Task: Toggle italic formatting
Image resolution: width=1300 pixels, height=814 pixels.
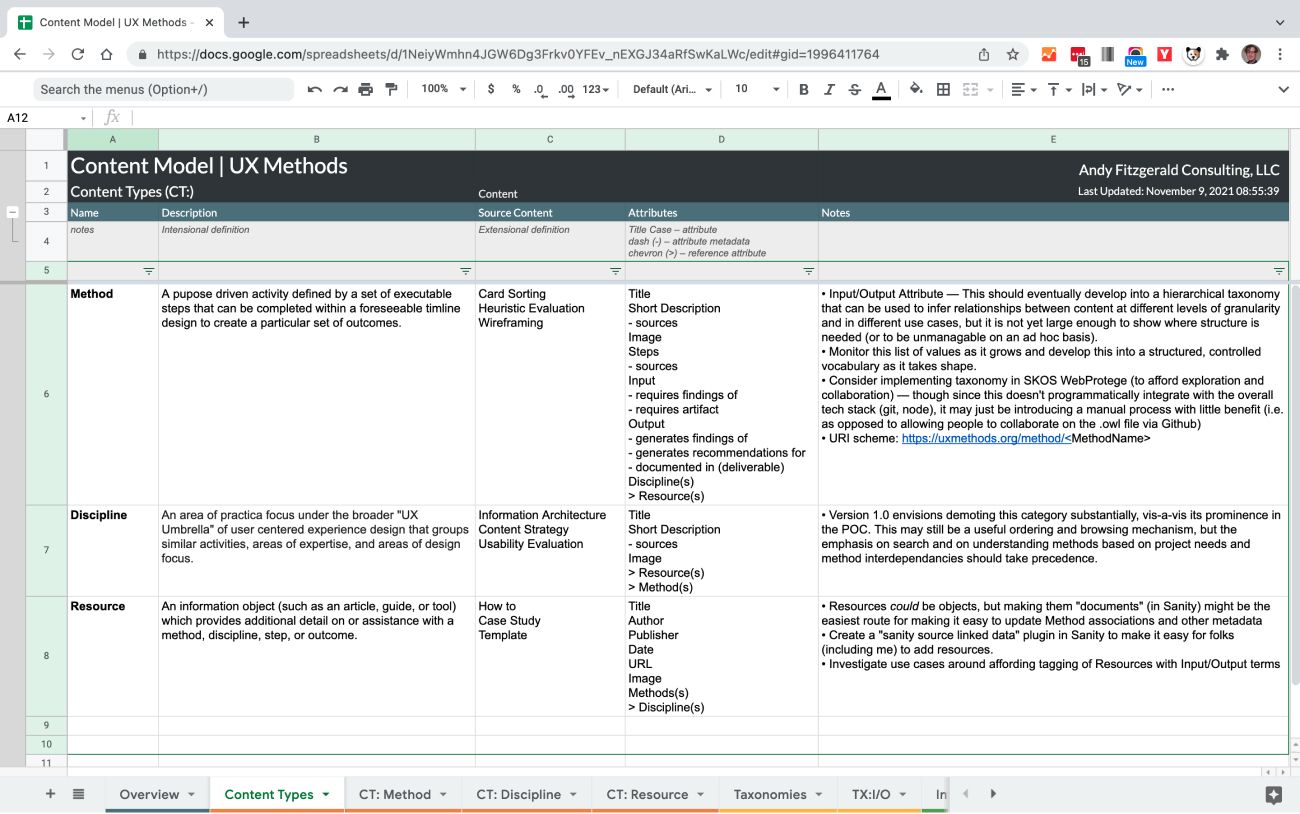Action: tap(829, 89)
